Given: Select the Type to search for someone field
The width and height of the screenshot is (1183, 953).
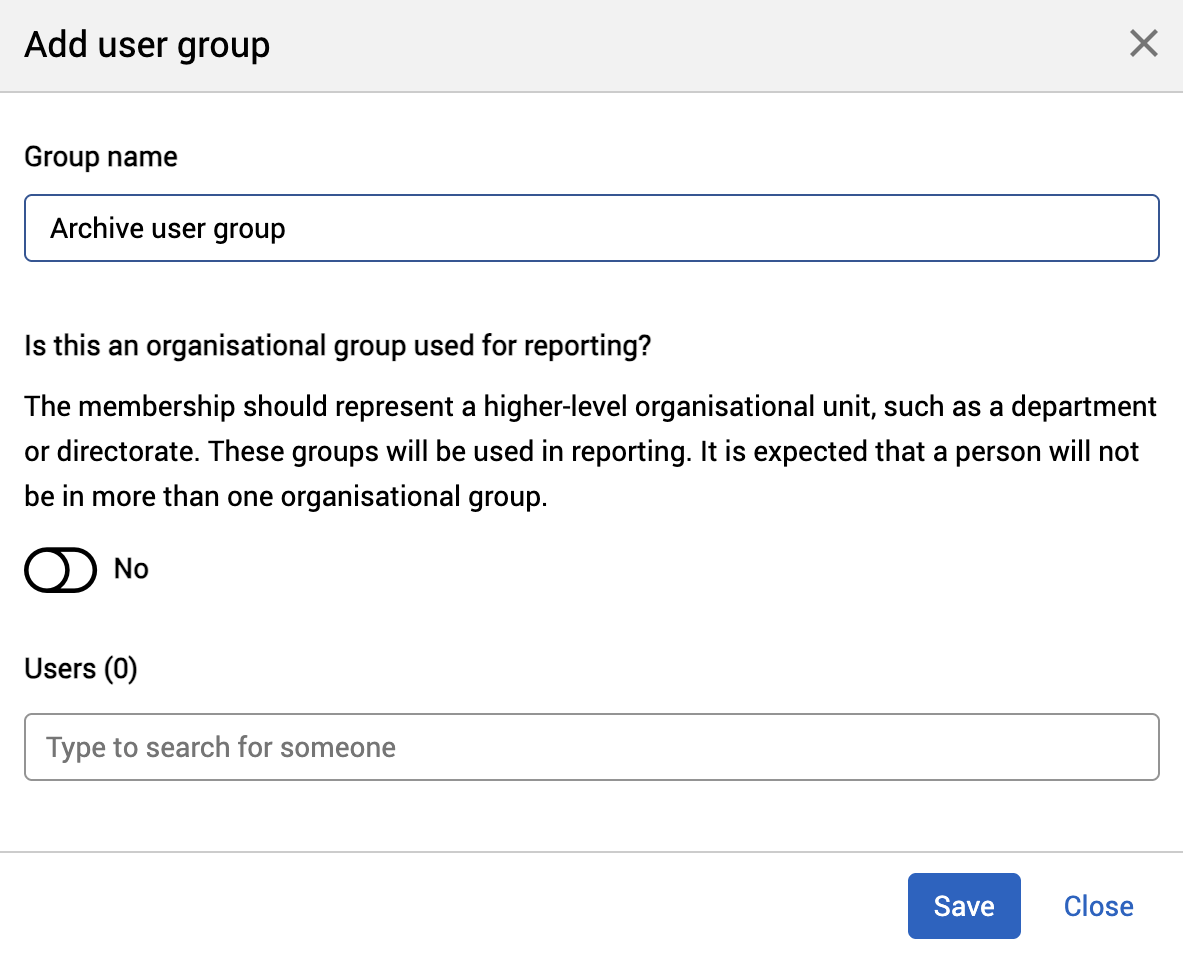Looking at the screenshot, I should click(590, 746).
